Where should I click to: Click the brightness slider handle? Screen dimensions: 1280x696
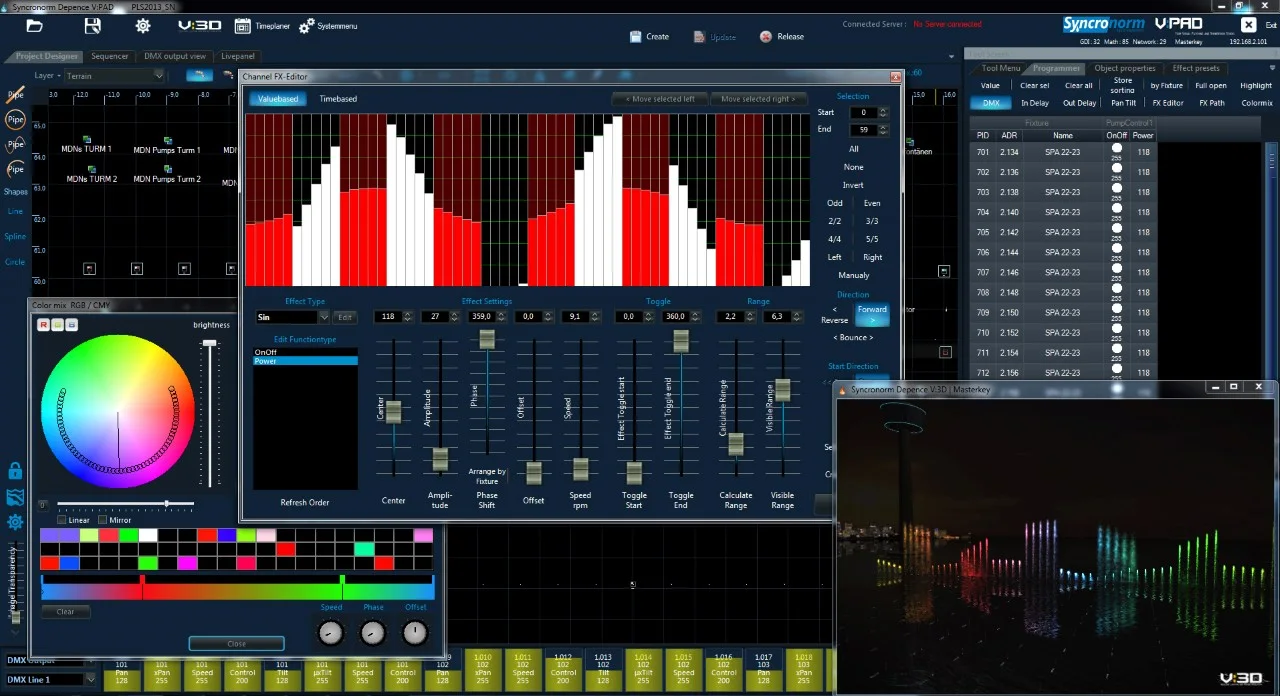click(210, 343)
